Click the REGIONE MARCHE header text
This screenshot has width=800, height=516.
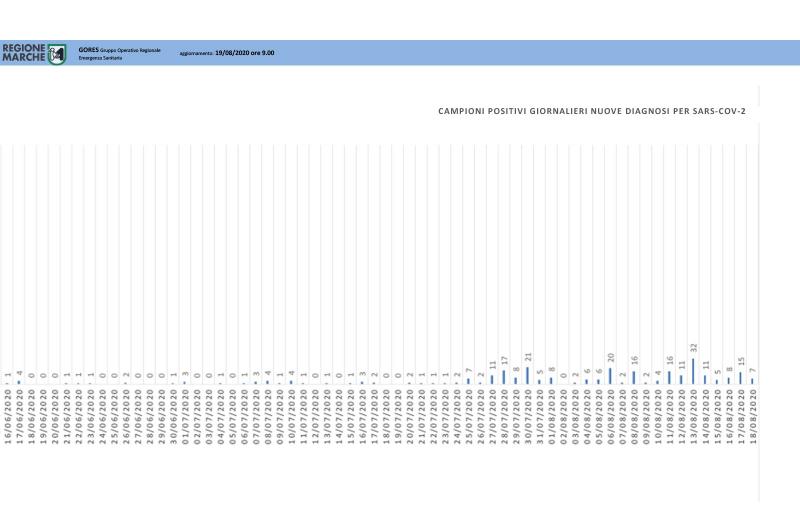[23, 53]
